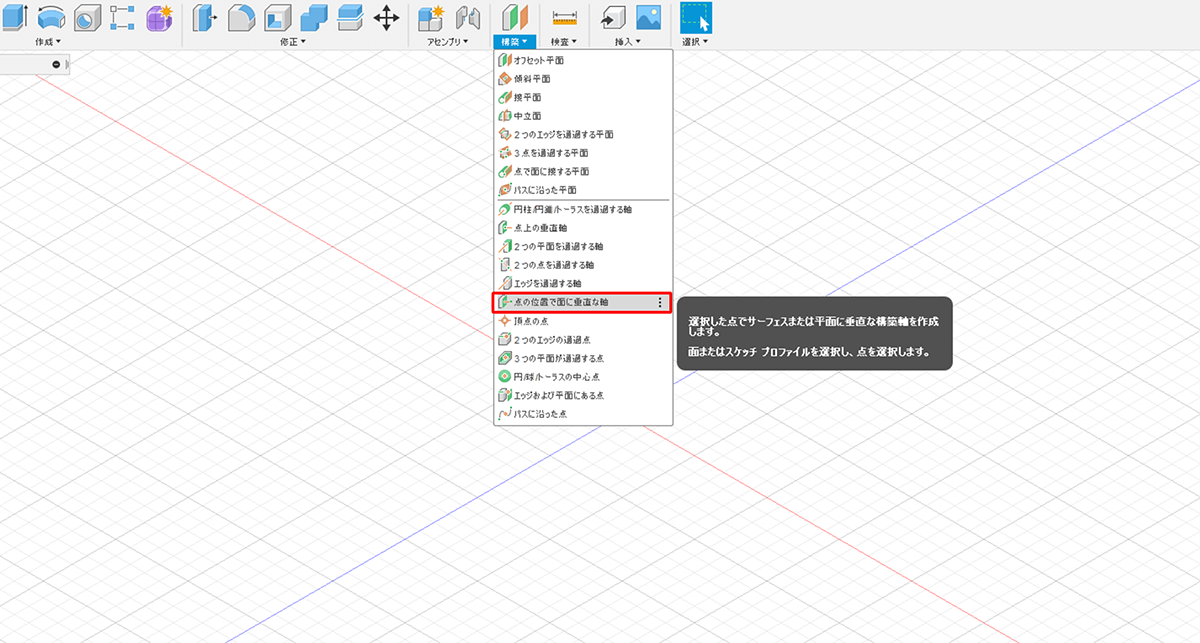Image resolution: width=1200 pixels, height=643 pixels.
Task: Choose 点の位置で面に垂直な軸
Action: [583, 302]
